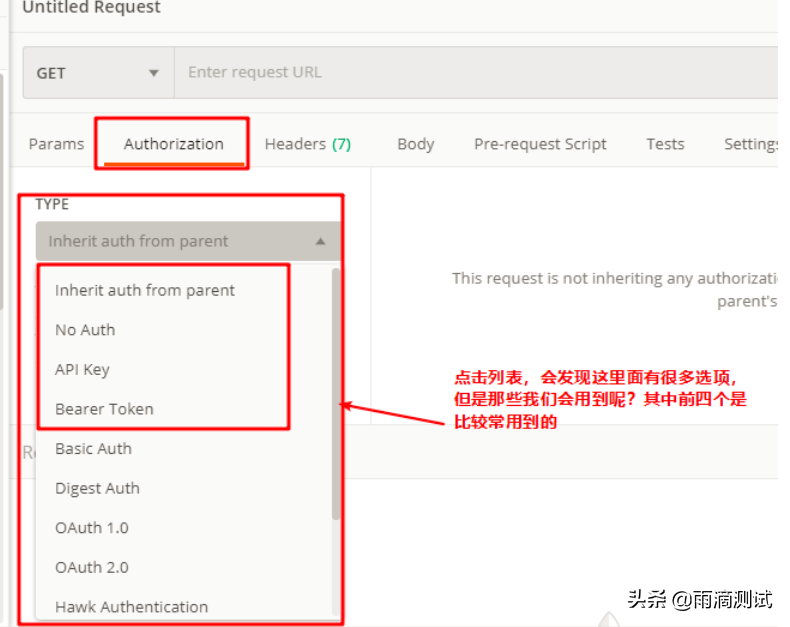
Task: Open the GET method dropdown
Action: tap(97, 73)
